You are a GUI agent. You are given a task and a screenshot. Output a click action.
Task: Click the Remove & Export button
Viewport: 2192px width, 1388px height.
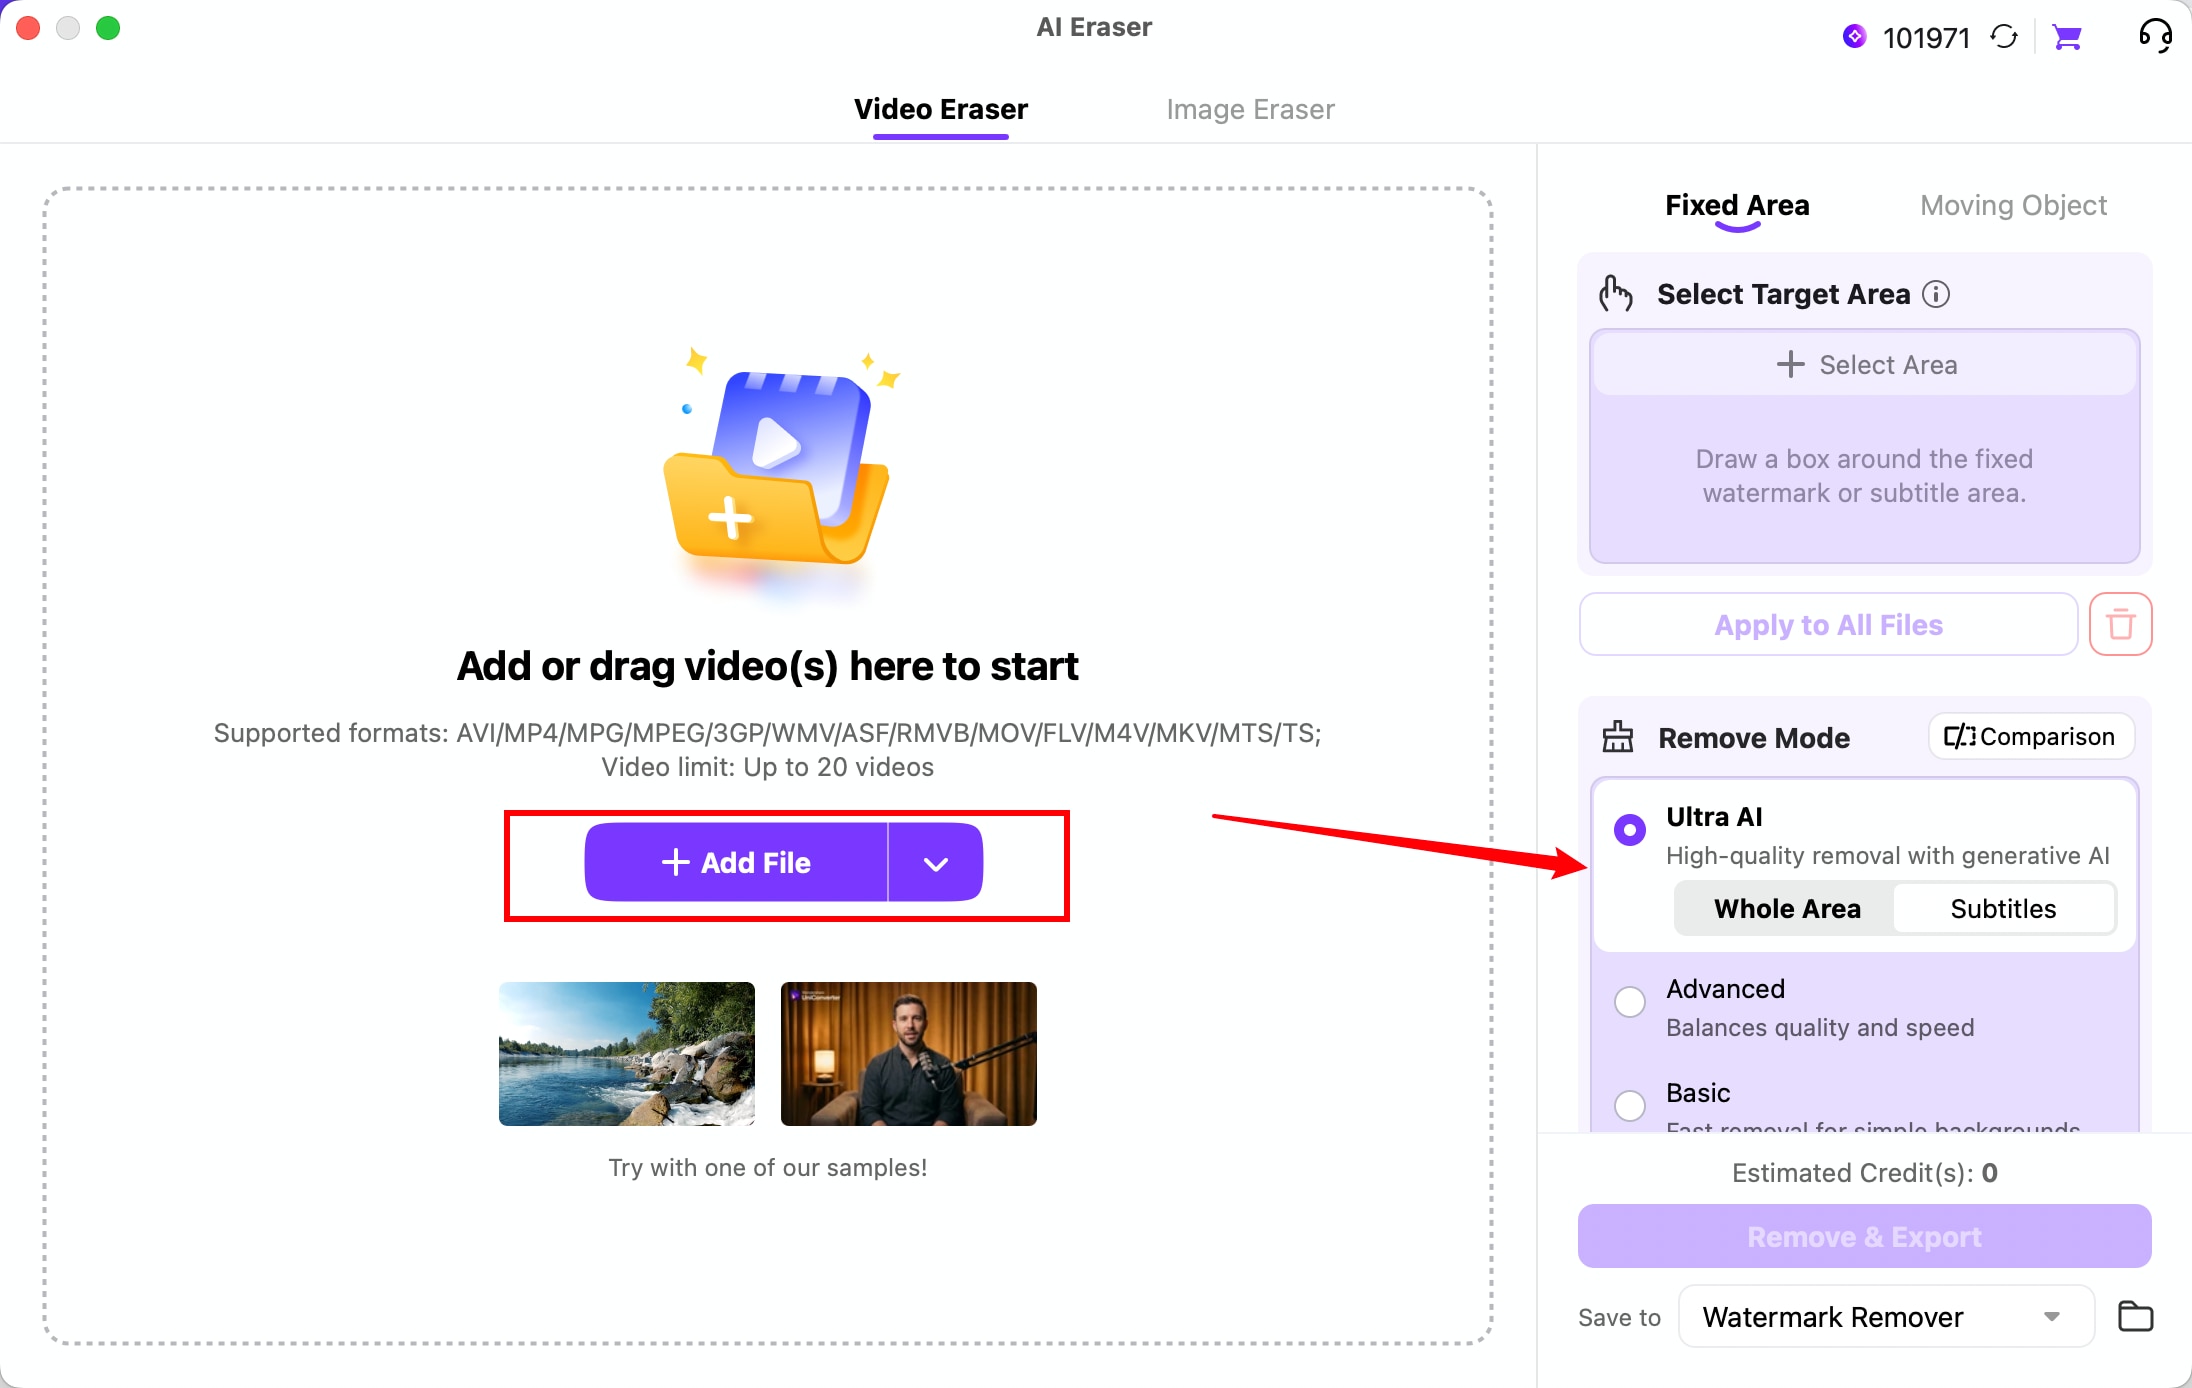1864,1236
